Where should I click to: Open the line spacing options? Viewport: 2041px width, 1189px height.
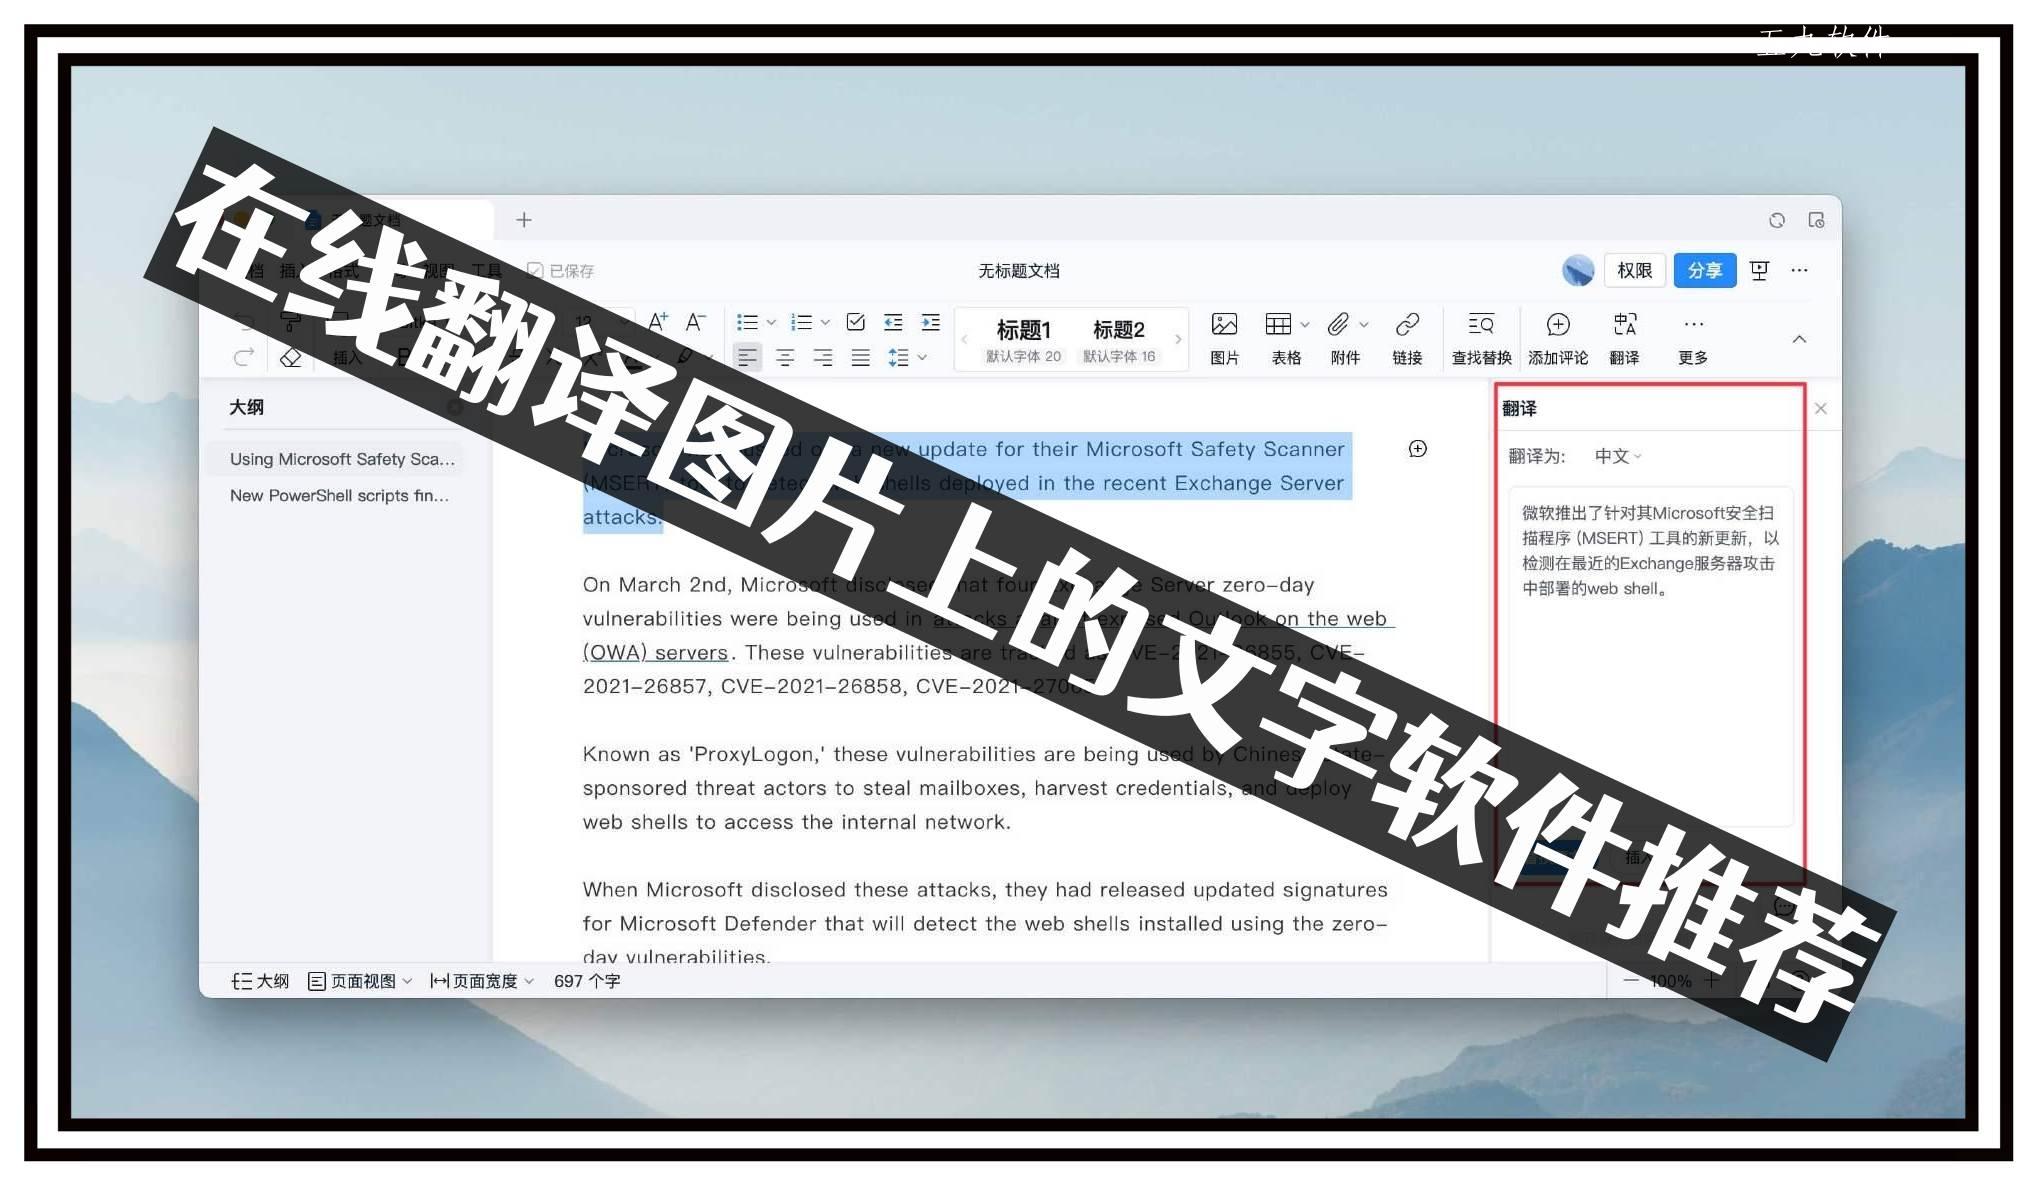(898, 357)
